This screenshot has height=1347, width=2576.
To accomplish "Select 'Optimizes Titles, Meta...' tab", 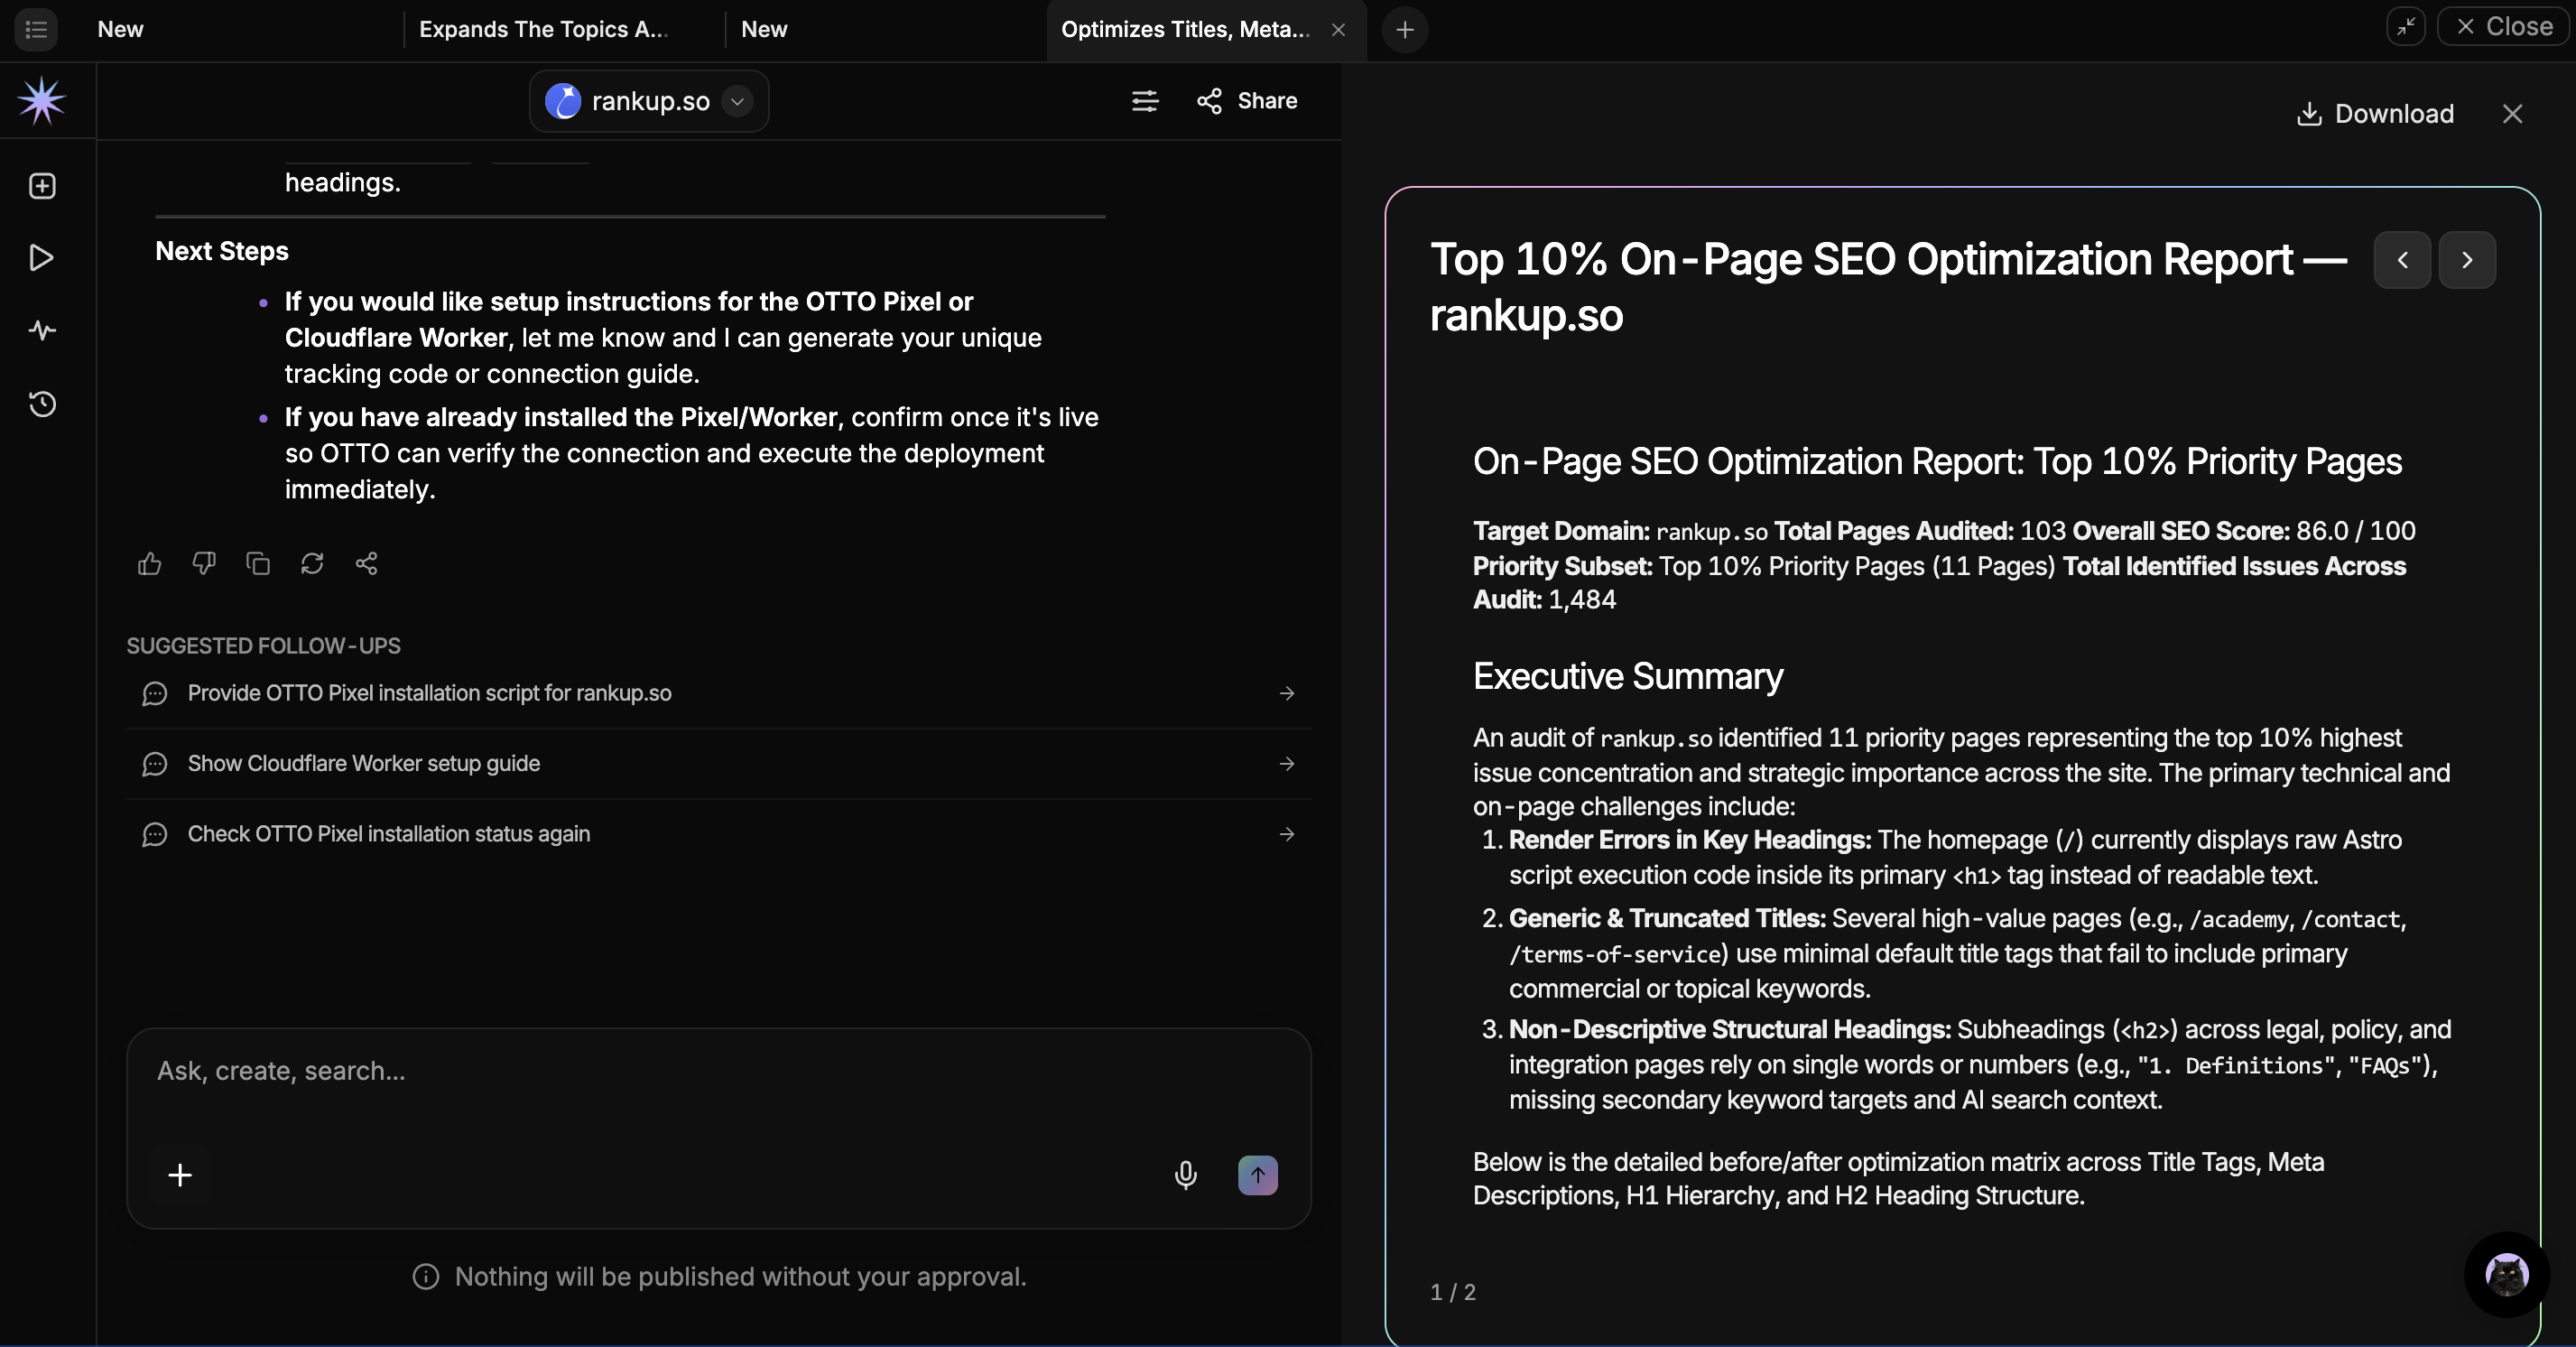I will (1185, 29).
